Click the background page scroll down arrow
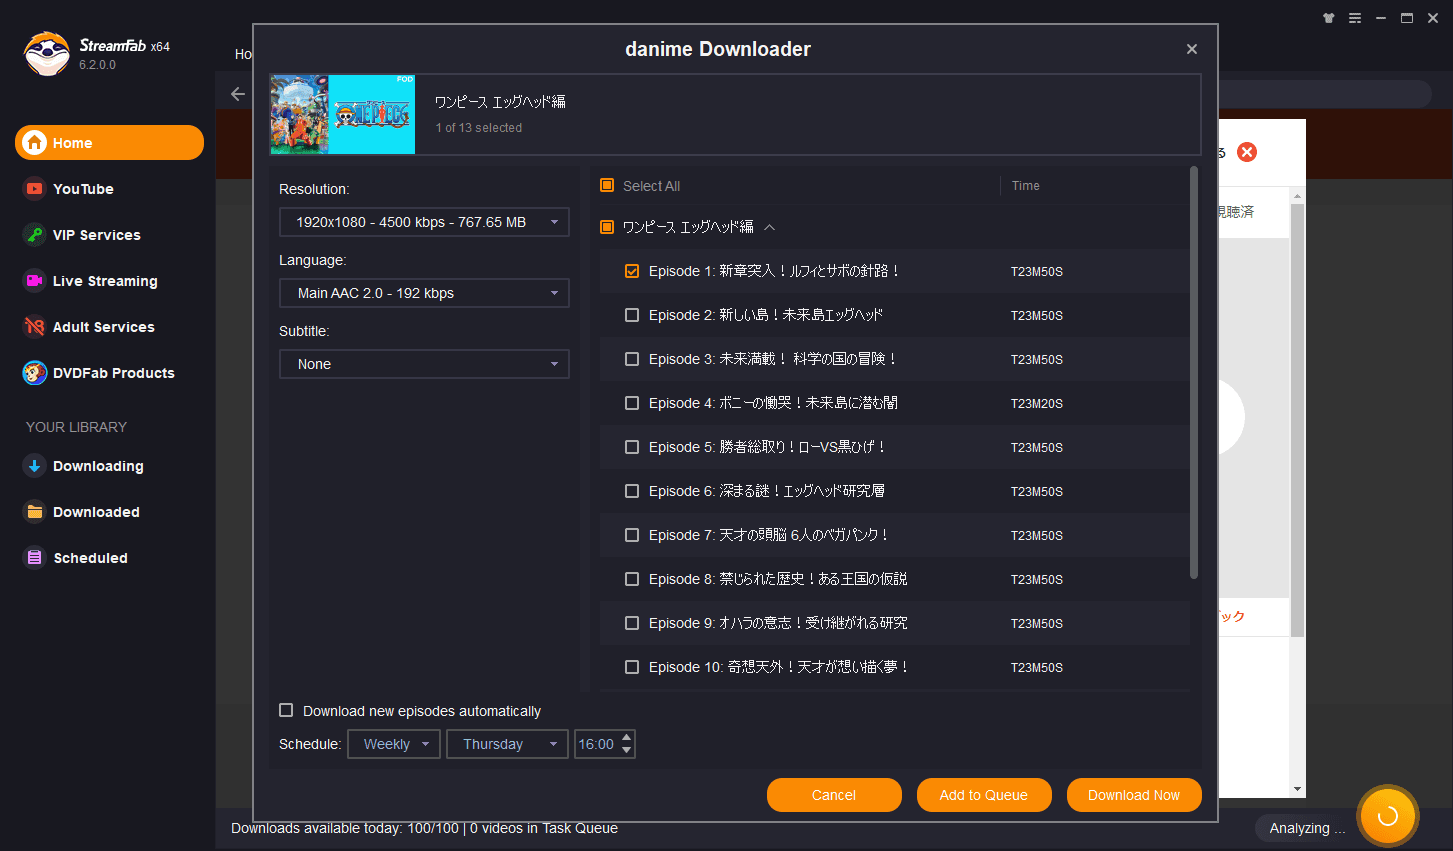Image resolution: width=1453 pixels, height=851 pixels. click(1298, 789)
